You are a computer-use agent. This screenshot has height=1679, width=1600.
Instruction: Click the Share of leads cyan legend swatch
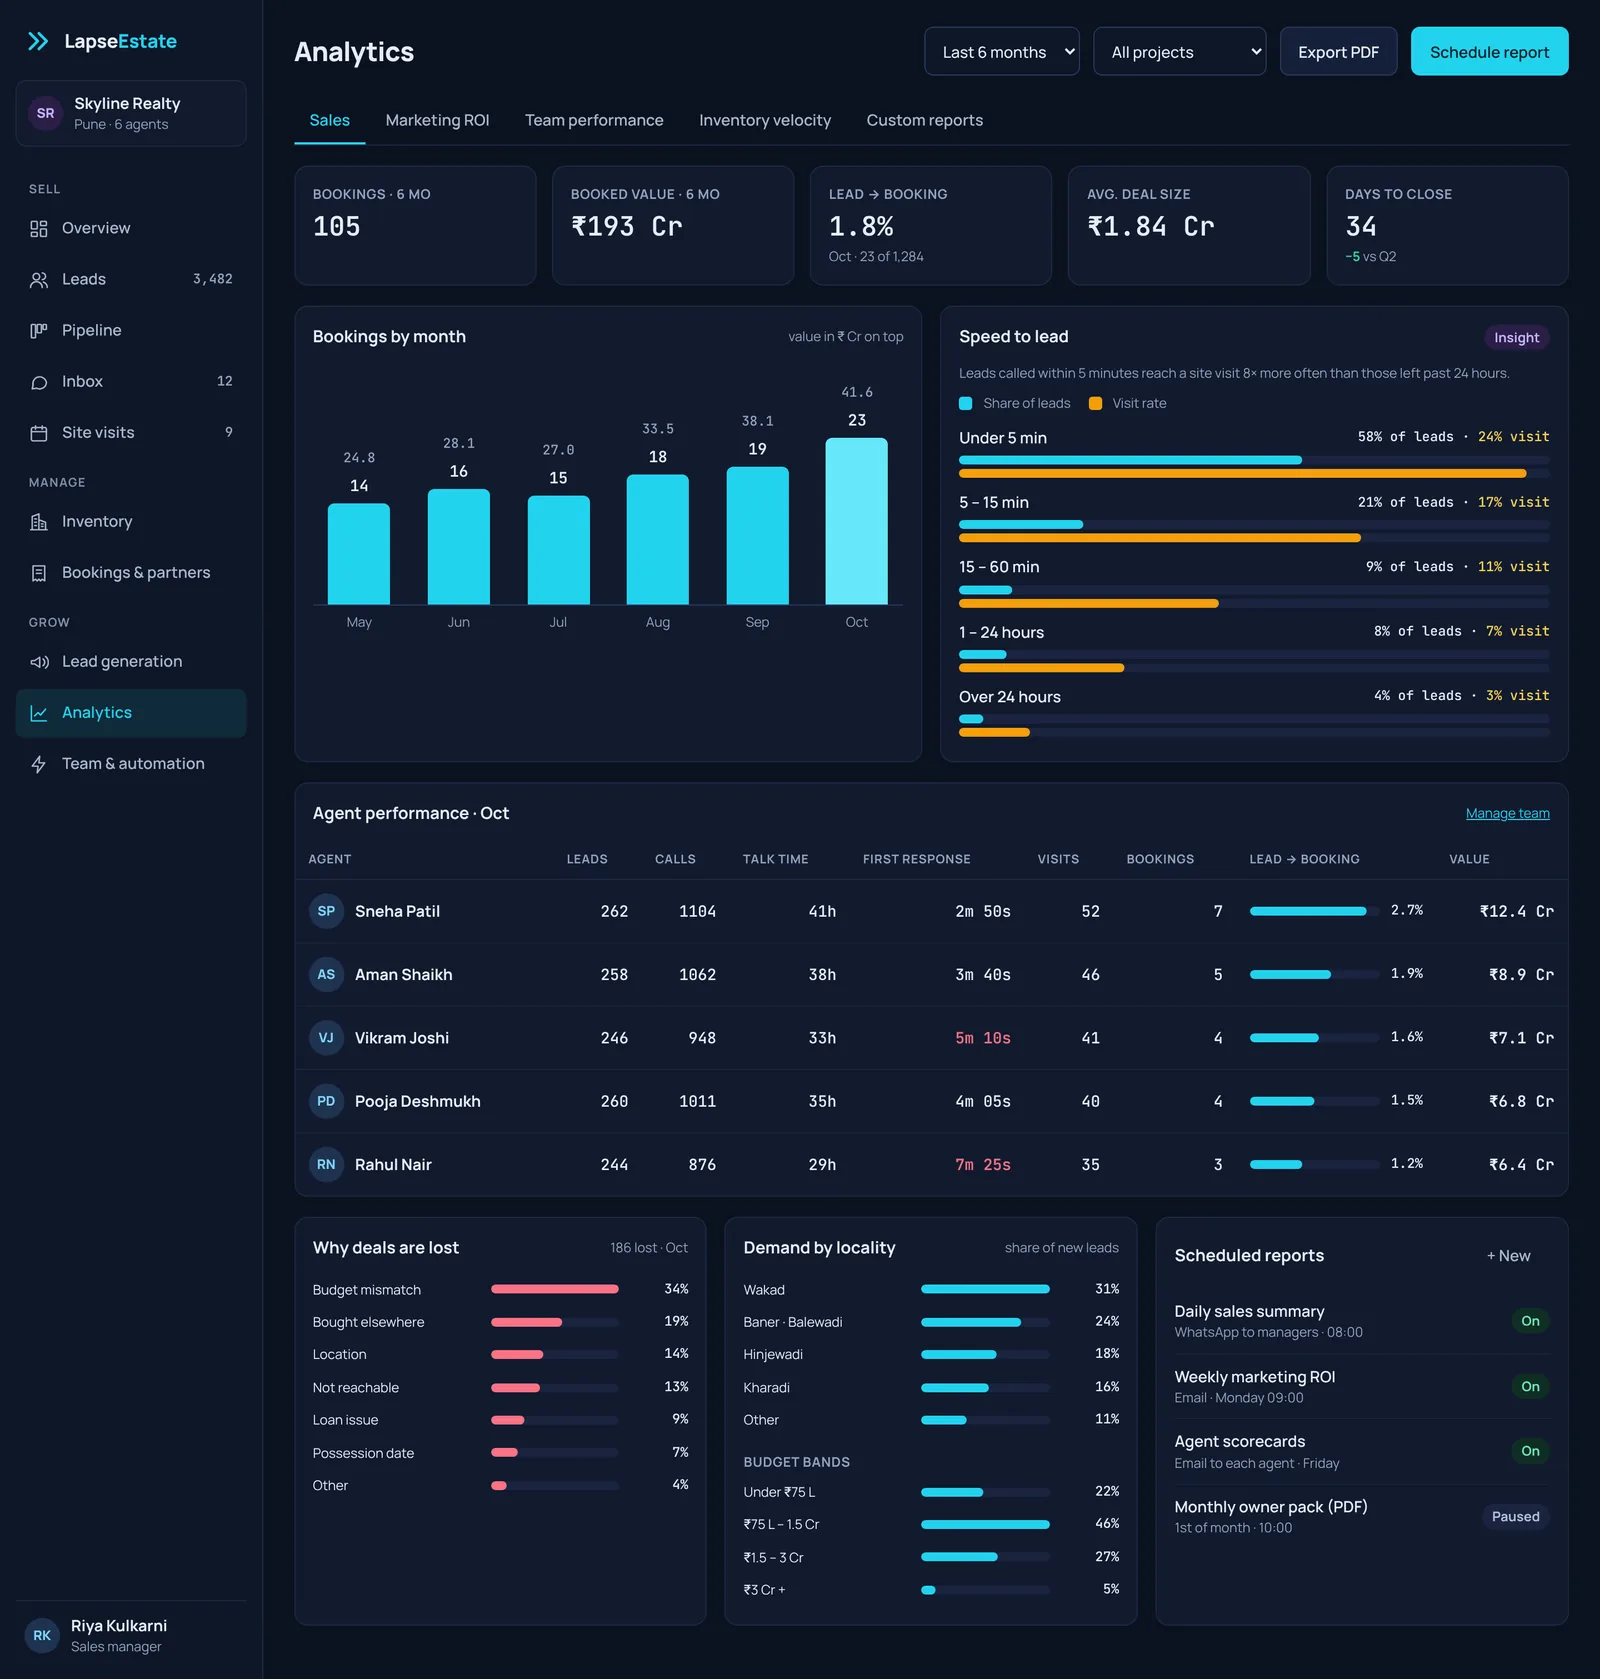click(965, 403)
